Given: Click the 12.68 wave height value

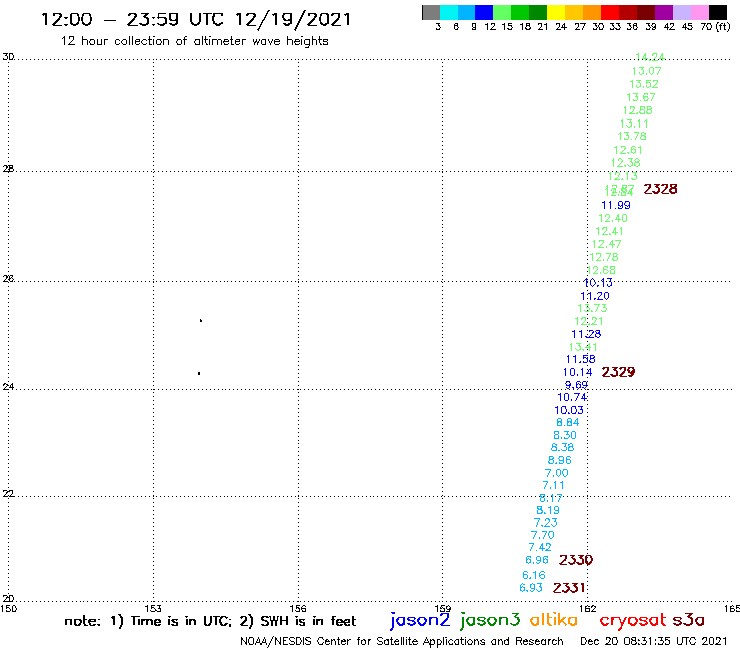Looking at the screenshot, I should [x=601, y=270].
